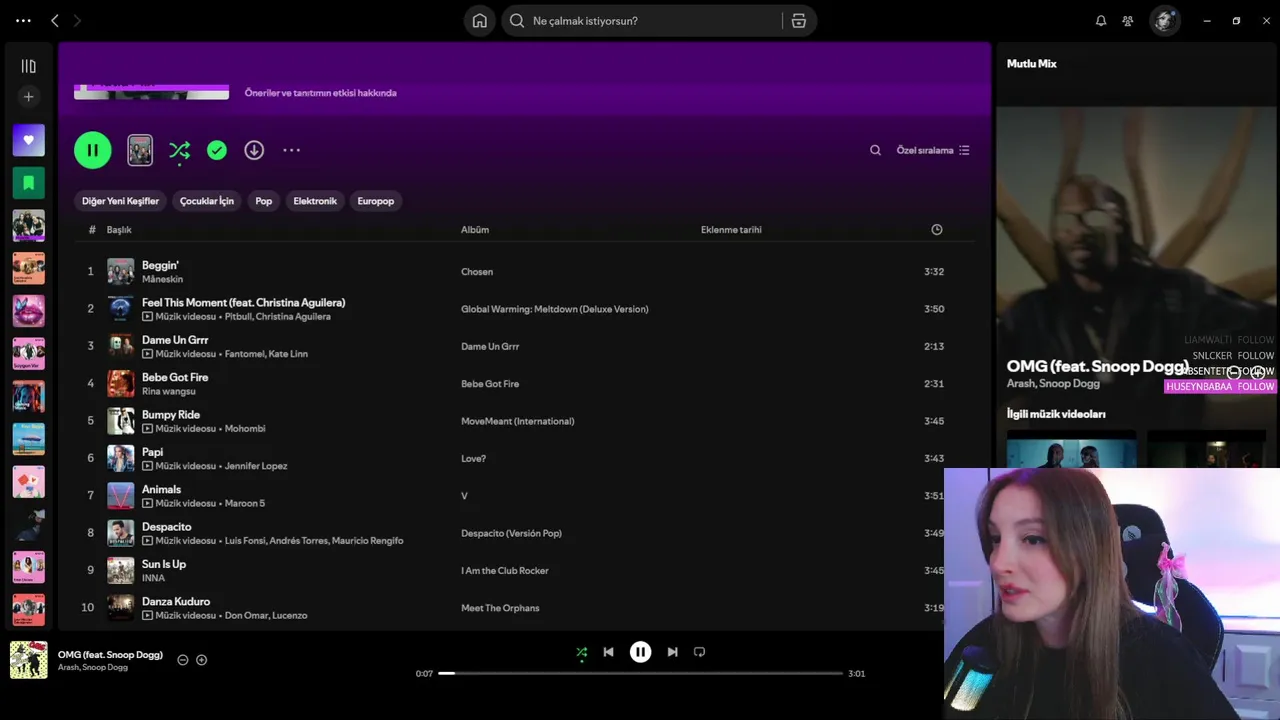Viewport: 1280px width, 720px height.
Task: Select Çocuklar İçin filter chip
Action: 207,201
